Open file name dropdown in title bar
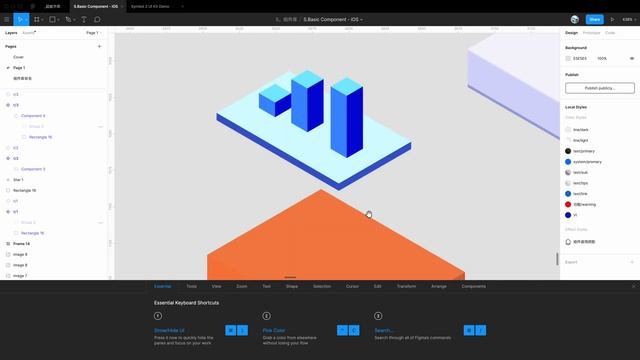Viewport: 640px width, 360px height. pos(362,20)
